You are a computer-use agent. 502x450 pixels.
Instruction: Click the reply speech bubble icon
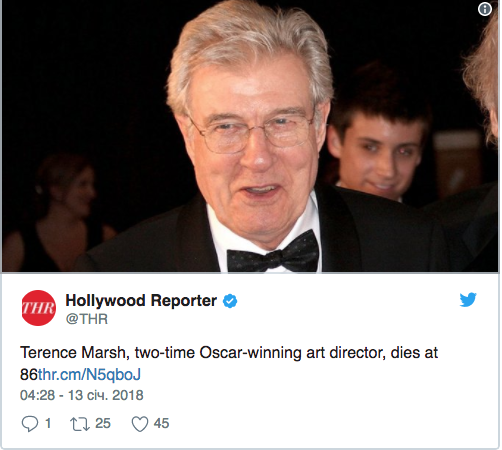[x=30, y=424]
